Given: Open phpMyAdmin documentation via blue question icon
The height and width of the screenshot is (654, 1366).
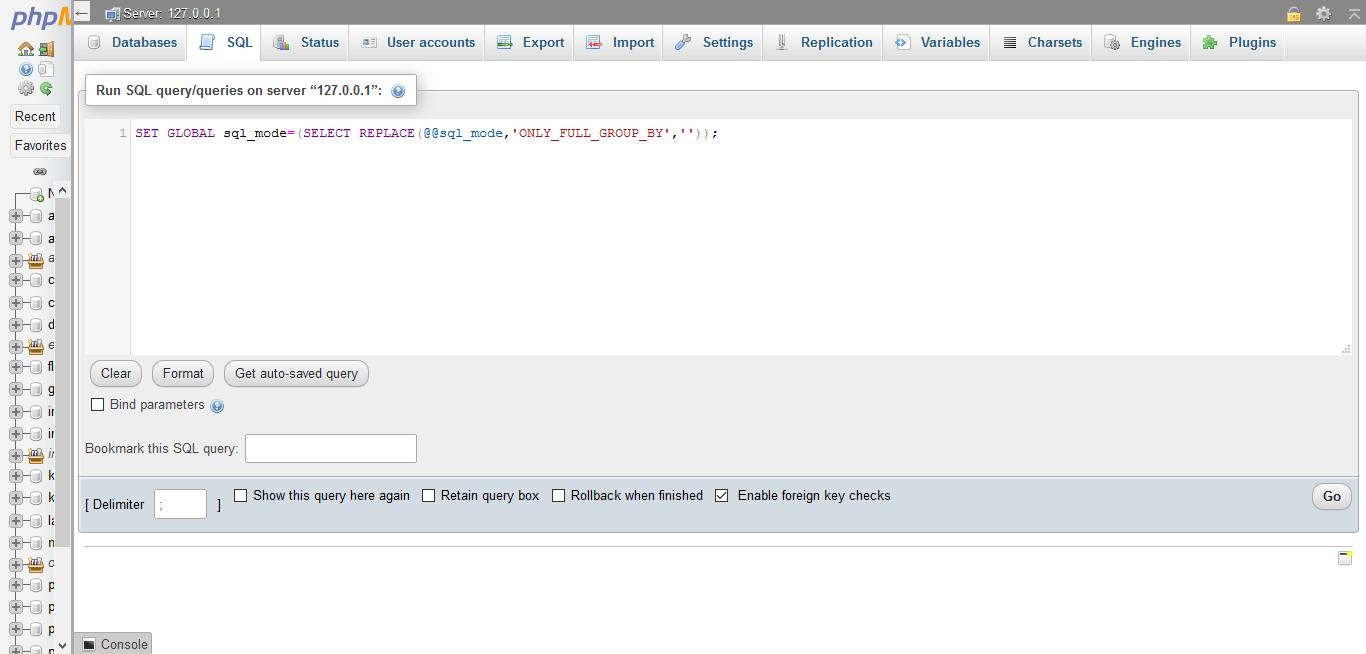Looking at the screenshot, I should (25, 69).
